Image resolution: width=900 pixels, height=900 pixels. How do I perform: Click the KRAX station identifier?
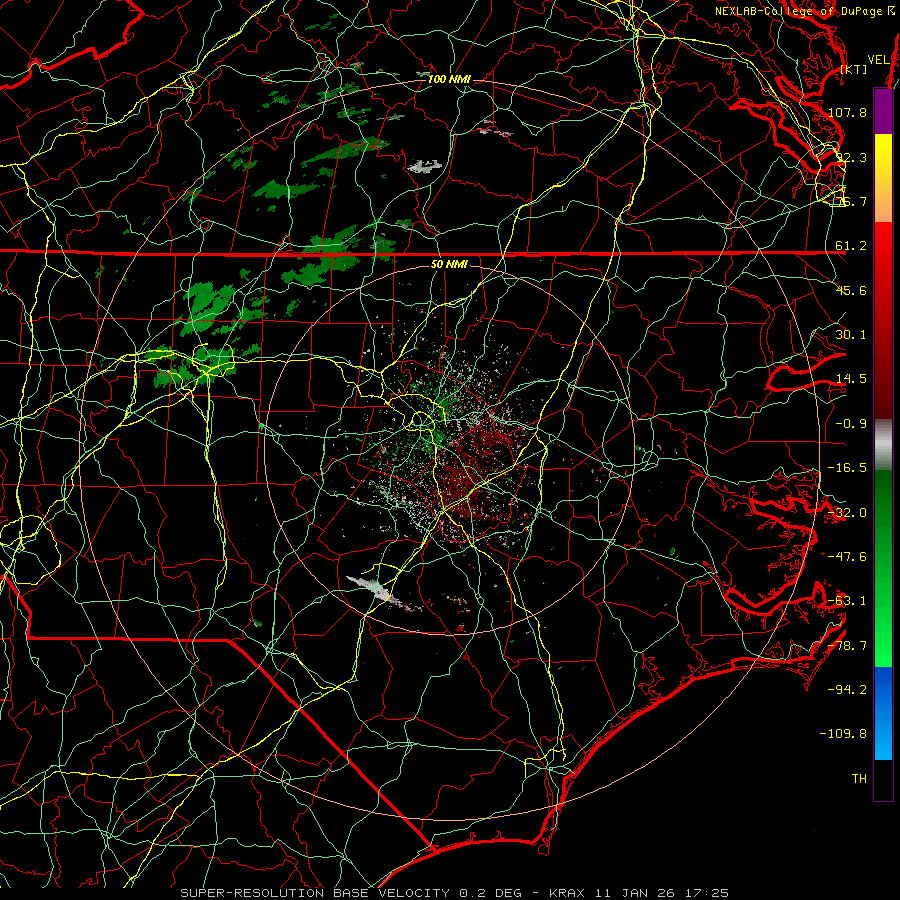tap(565, 893)
